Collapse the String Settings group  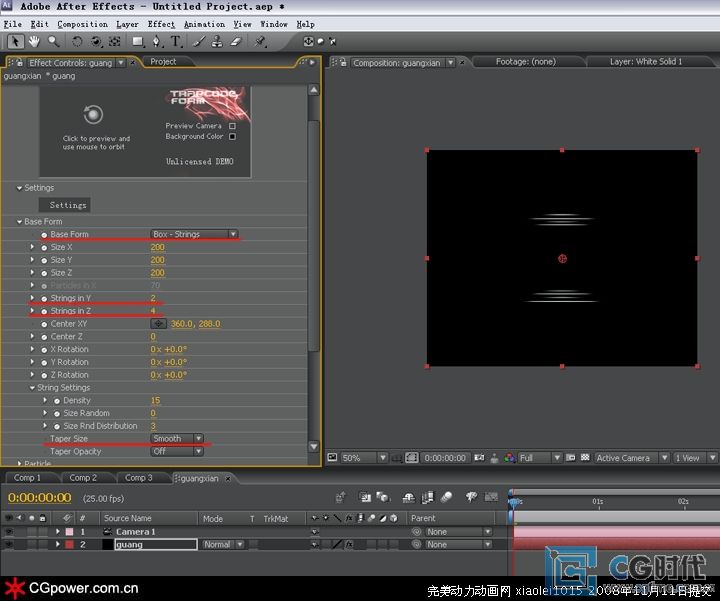(32, 388)
